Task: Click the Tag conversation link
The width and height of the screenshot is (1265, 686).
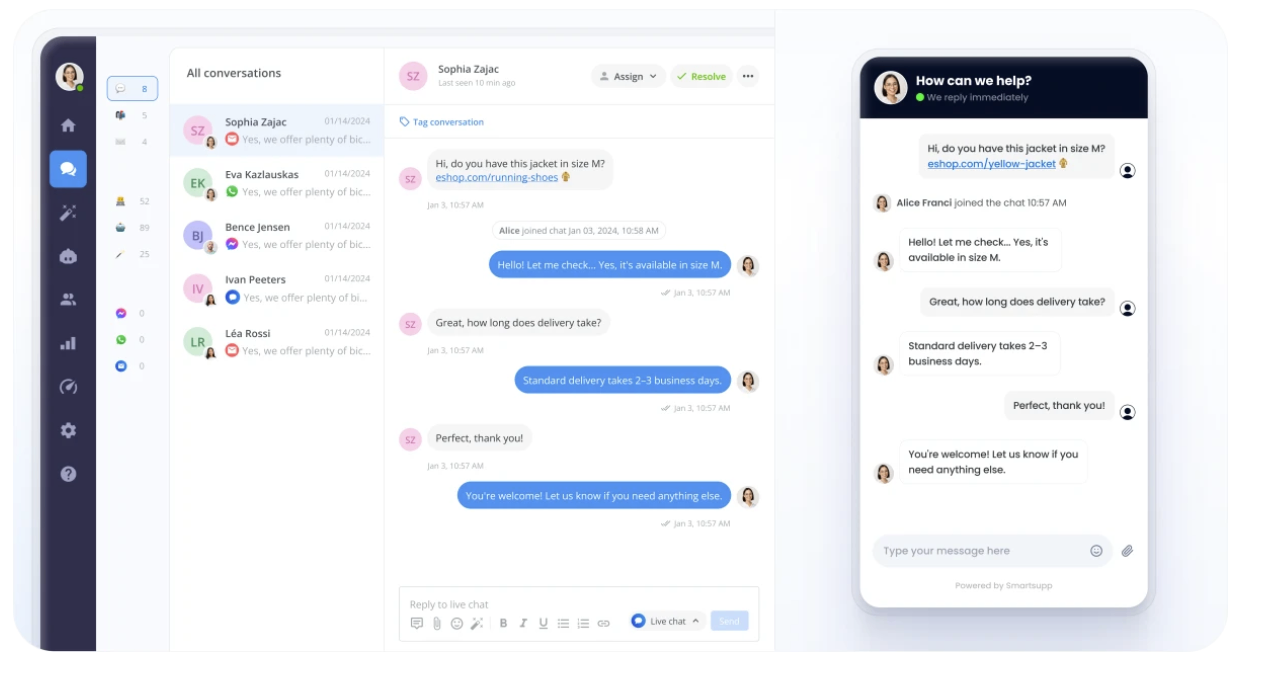Action: (x=441, y=122)
